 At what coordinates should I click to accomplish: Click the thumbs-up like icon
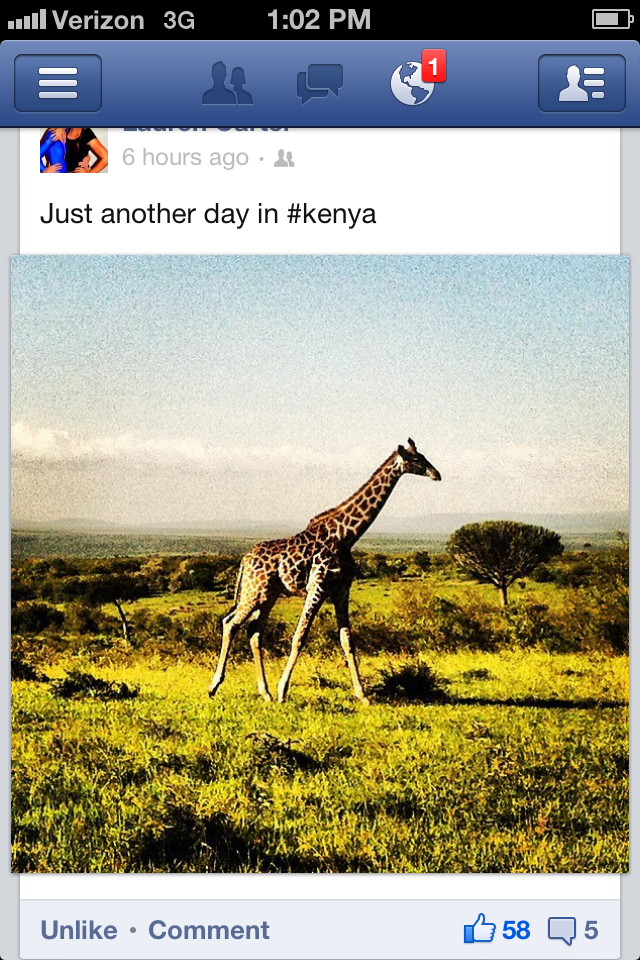pos(479,930)
